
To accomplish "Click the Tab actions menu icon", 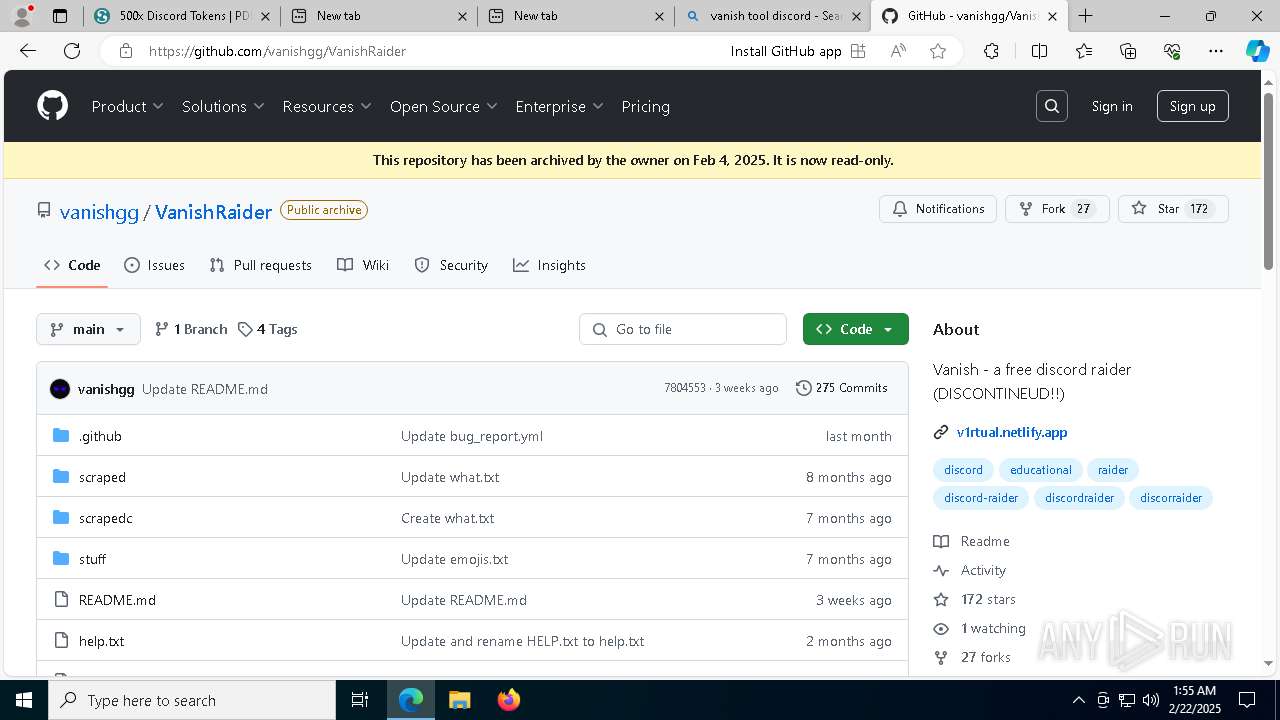I will pyautogui.click(x=60, y=16).
